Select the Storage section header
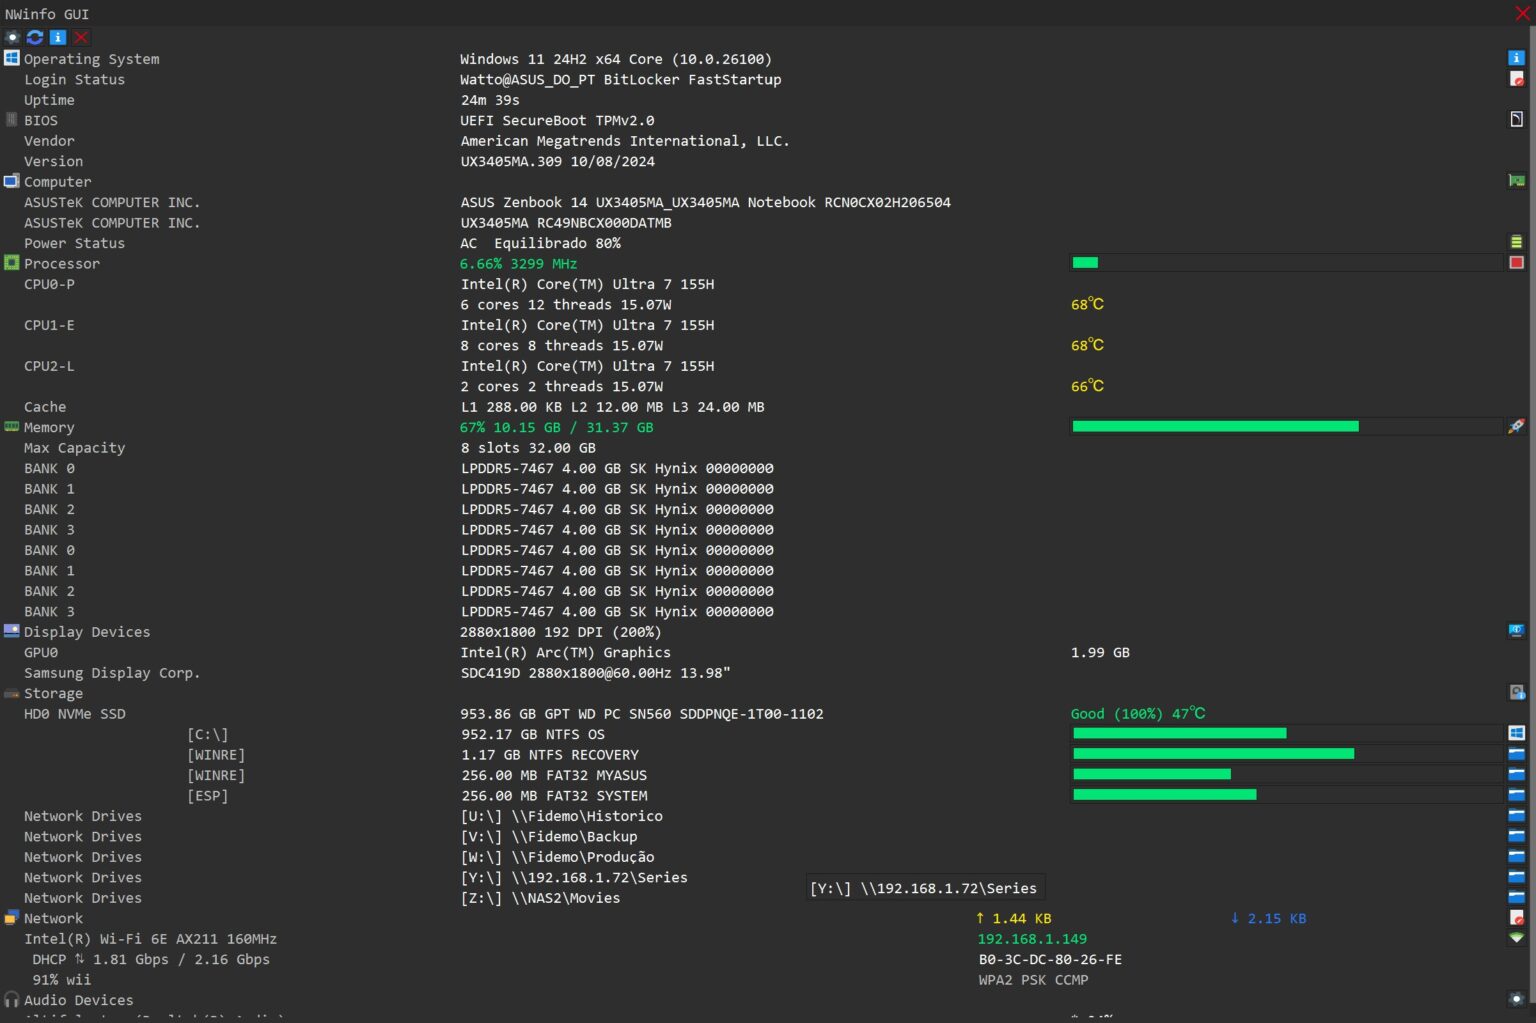Screen dimensions: 1536x1023 [x=53, y=693]
